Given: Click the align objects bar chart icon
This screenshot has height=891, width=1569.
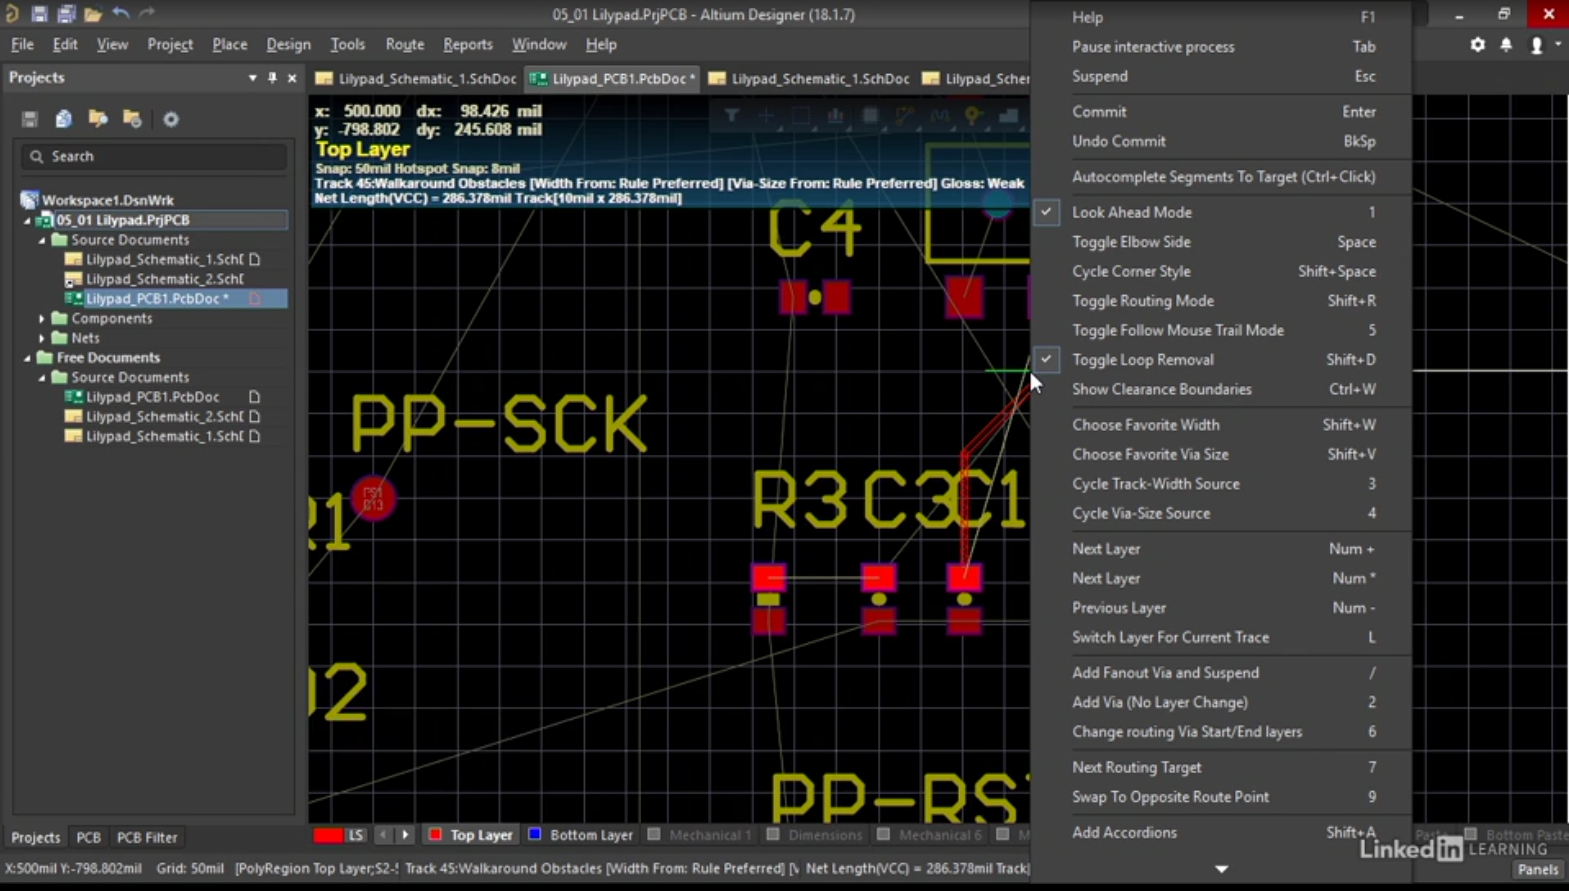Looking at the screenshot, I should [835, 116].
